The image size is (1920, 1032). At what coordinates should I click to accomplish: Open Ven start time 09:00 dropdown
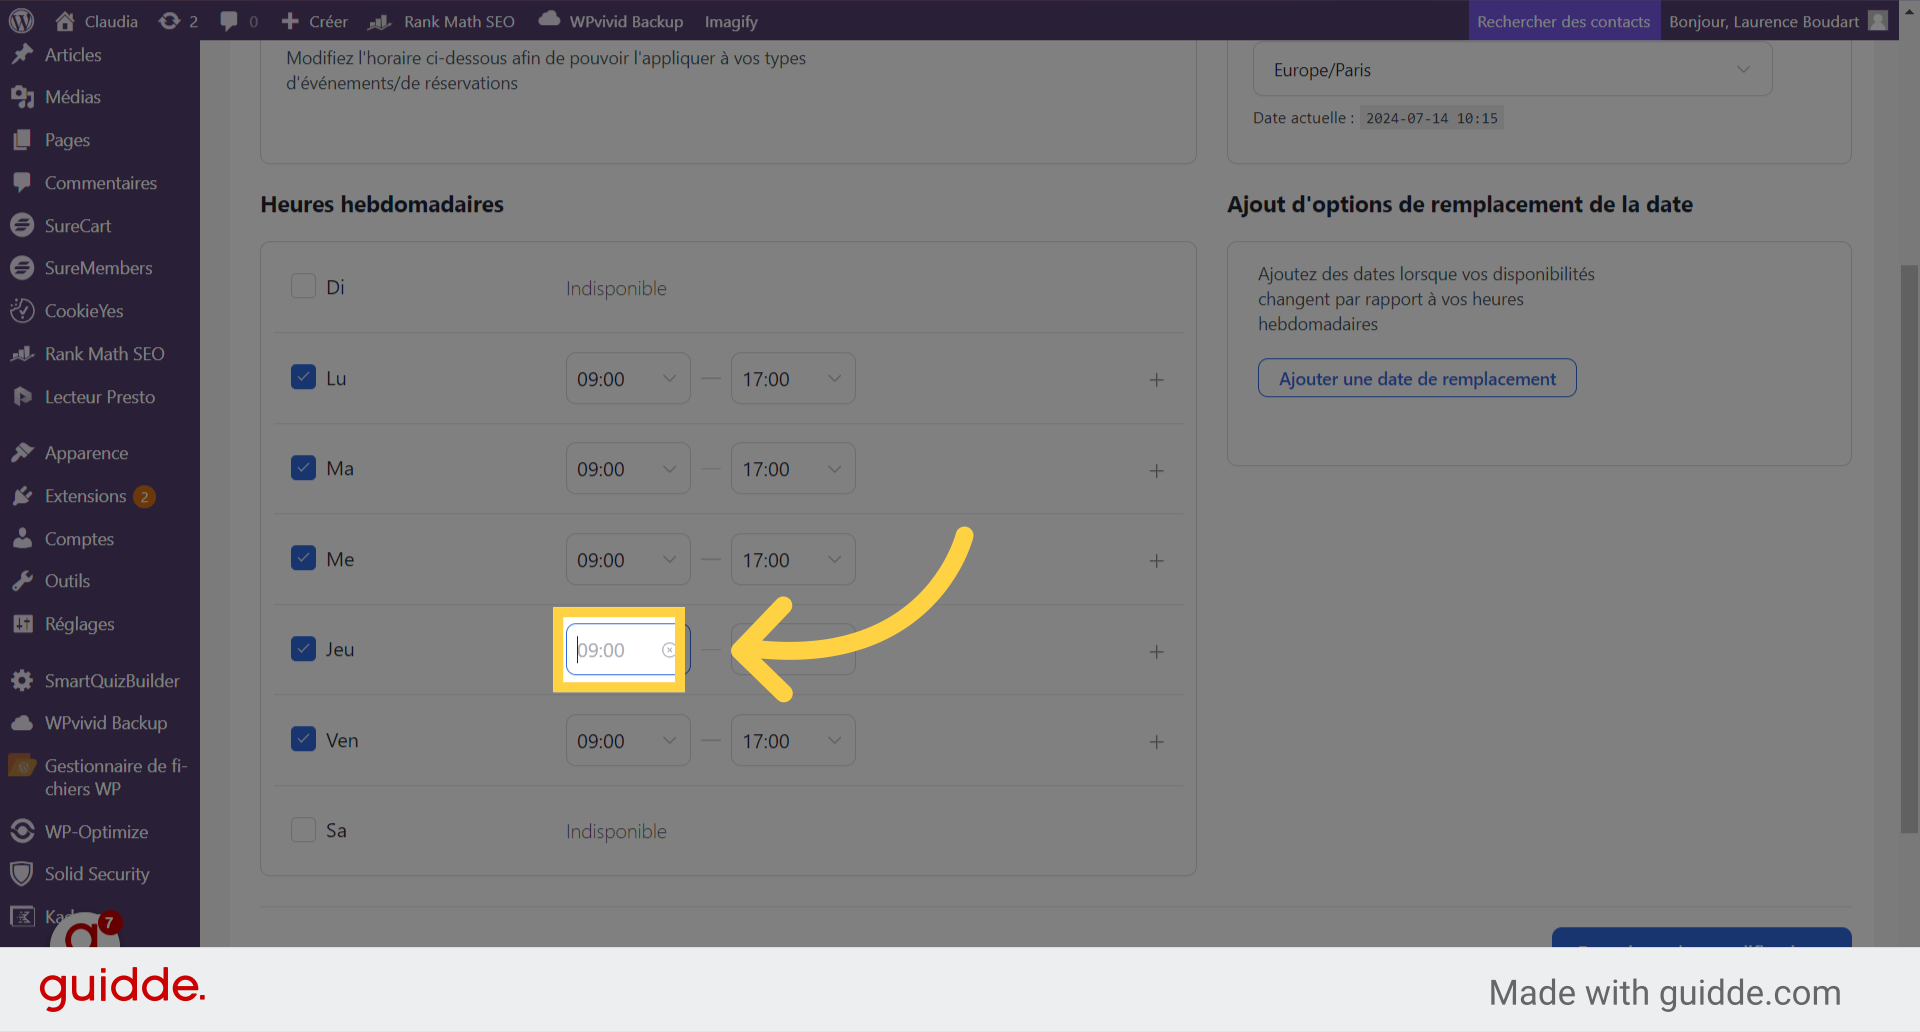(628, 741)
